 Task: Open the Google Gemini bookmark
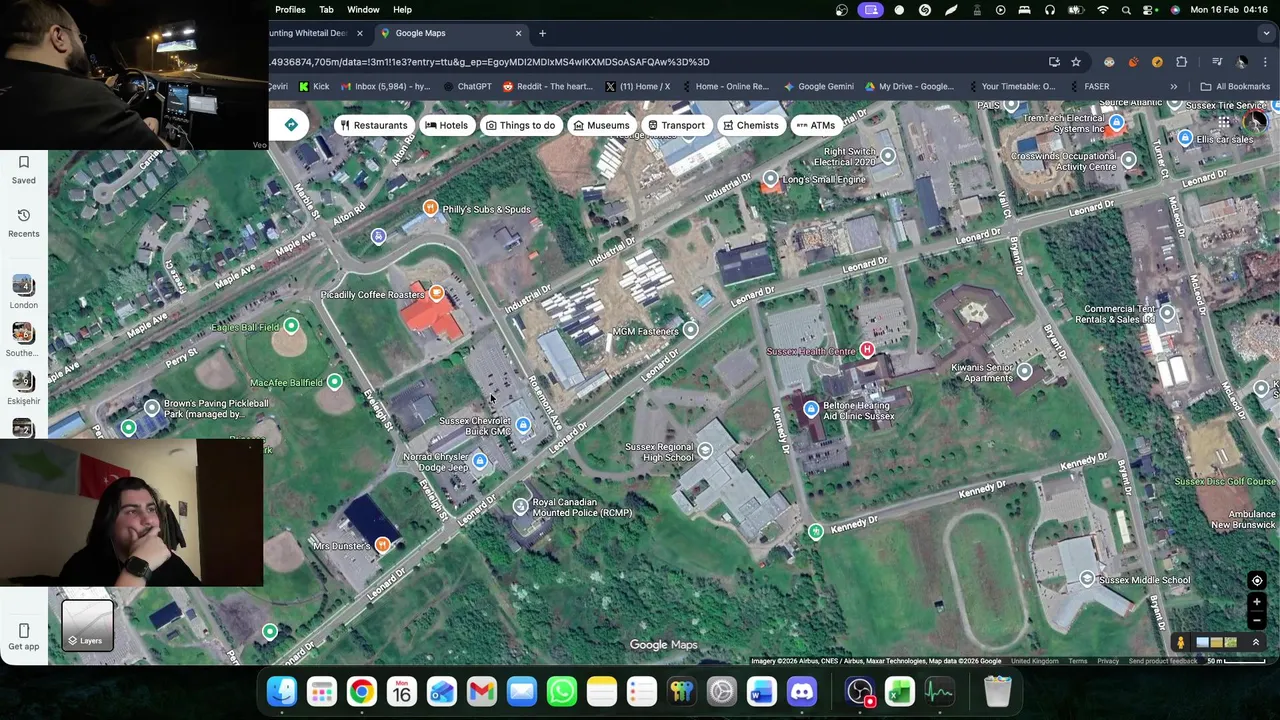[818, 87]
